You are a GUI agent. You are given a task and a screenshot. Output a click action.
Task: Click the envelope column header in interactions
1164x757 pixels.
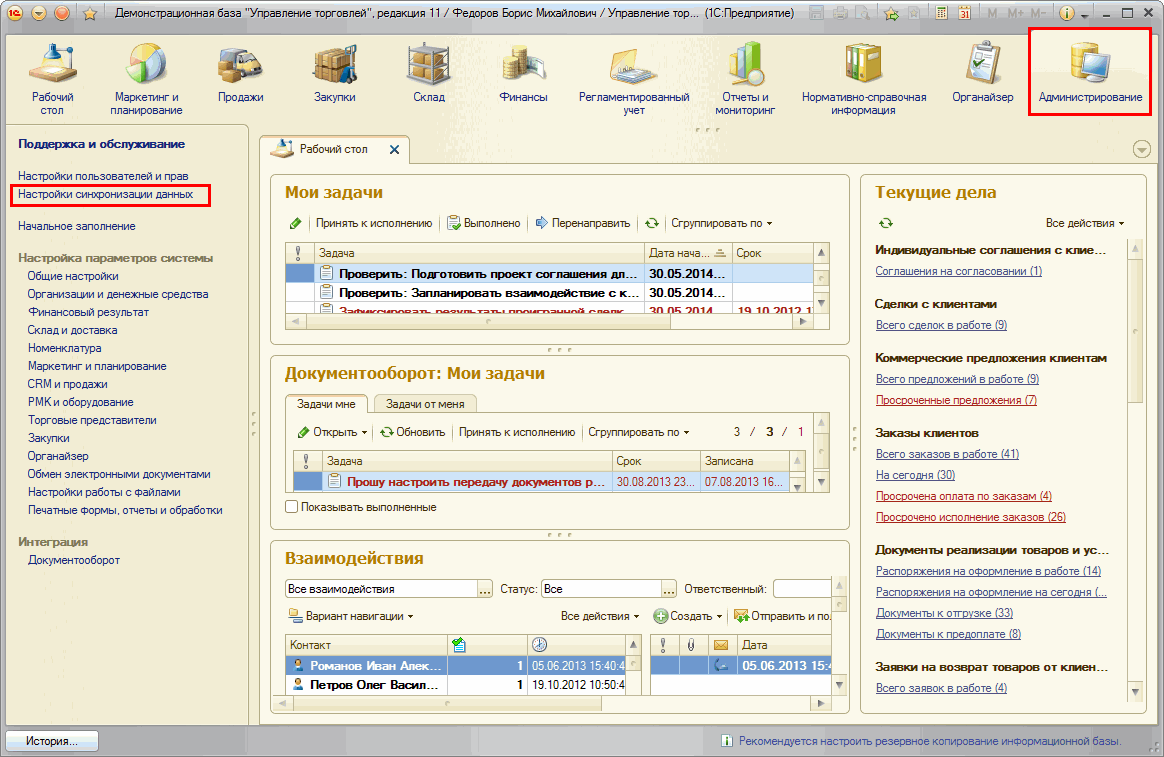(x=720, y=645)
